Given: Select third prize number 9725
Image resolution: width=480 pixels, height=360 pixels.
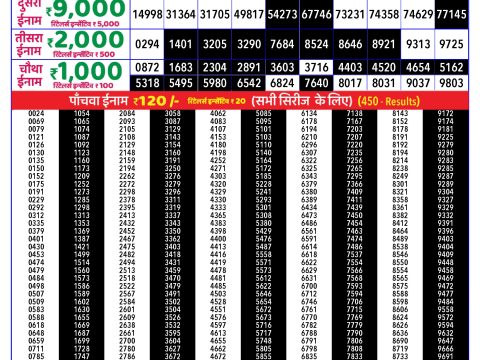Looking at the screenshot, I should 452,44.
